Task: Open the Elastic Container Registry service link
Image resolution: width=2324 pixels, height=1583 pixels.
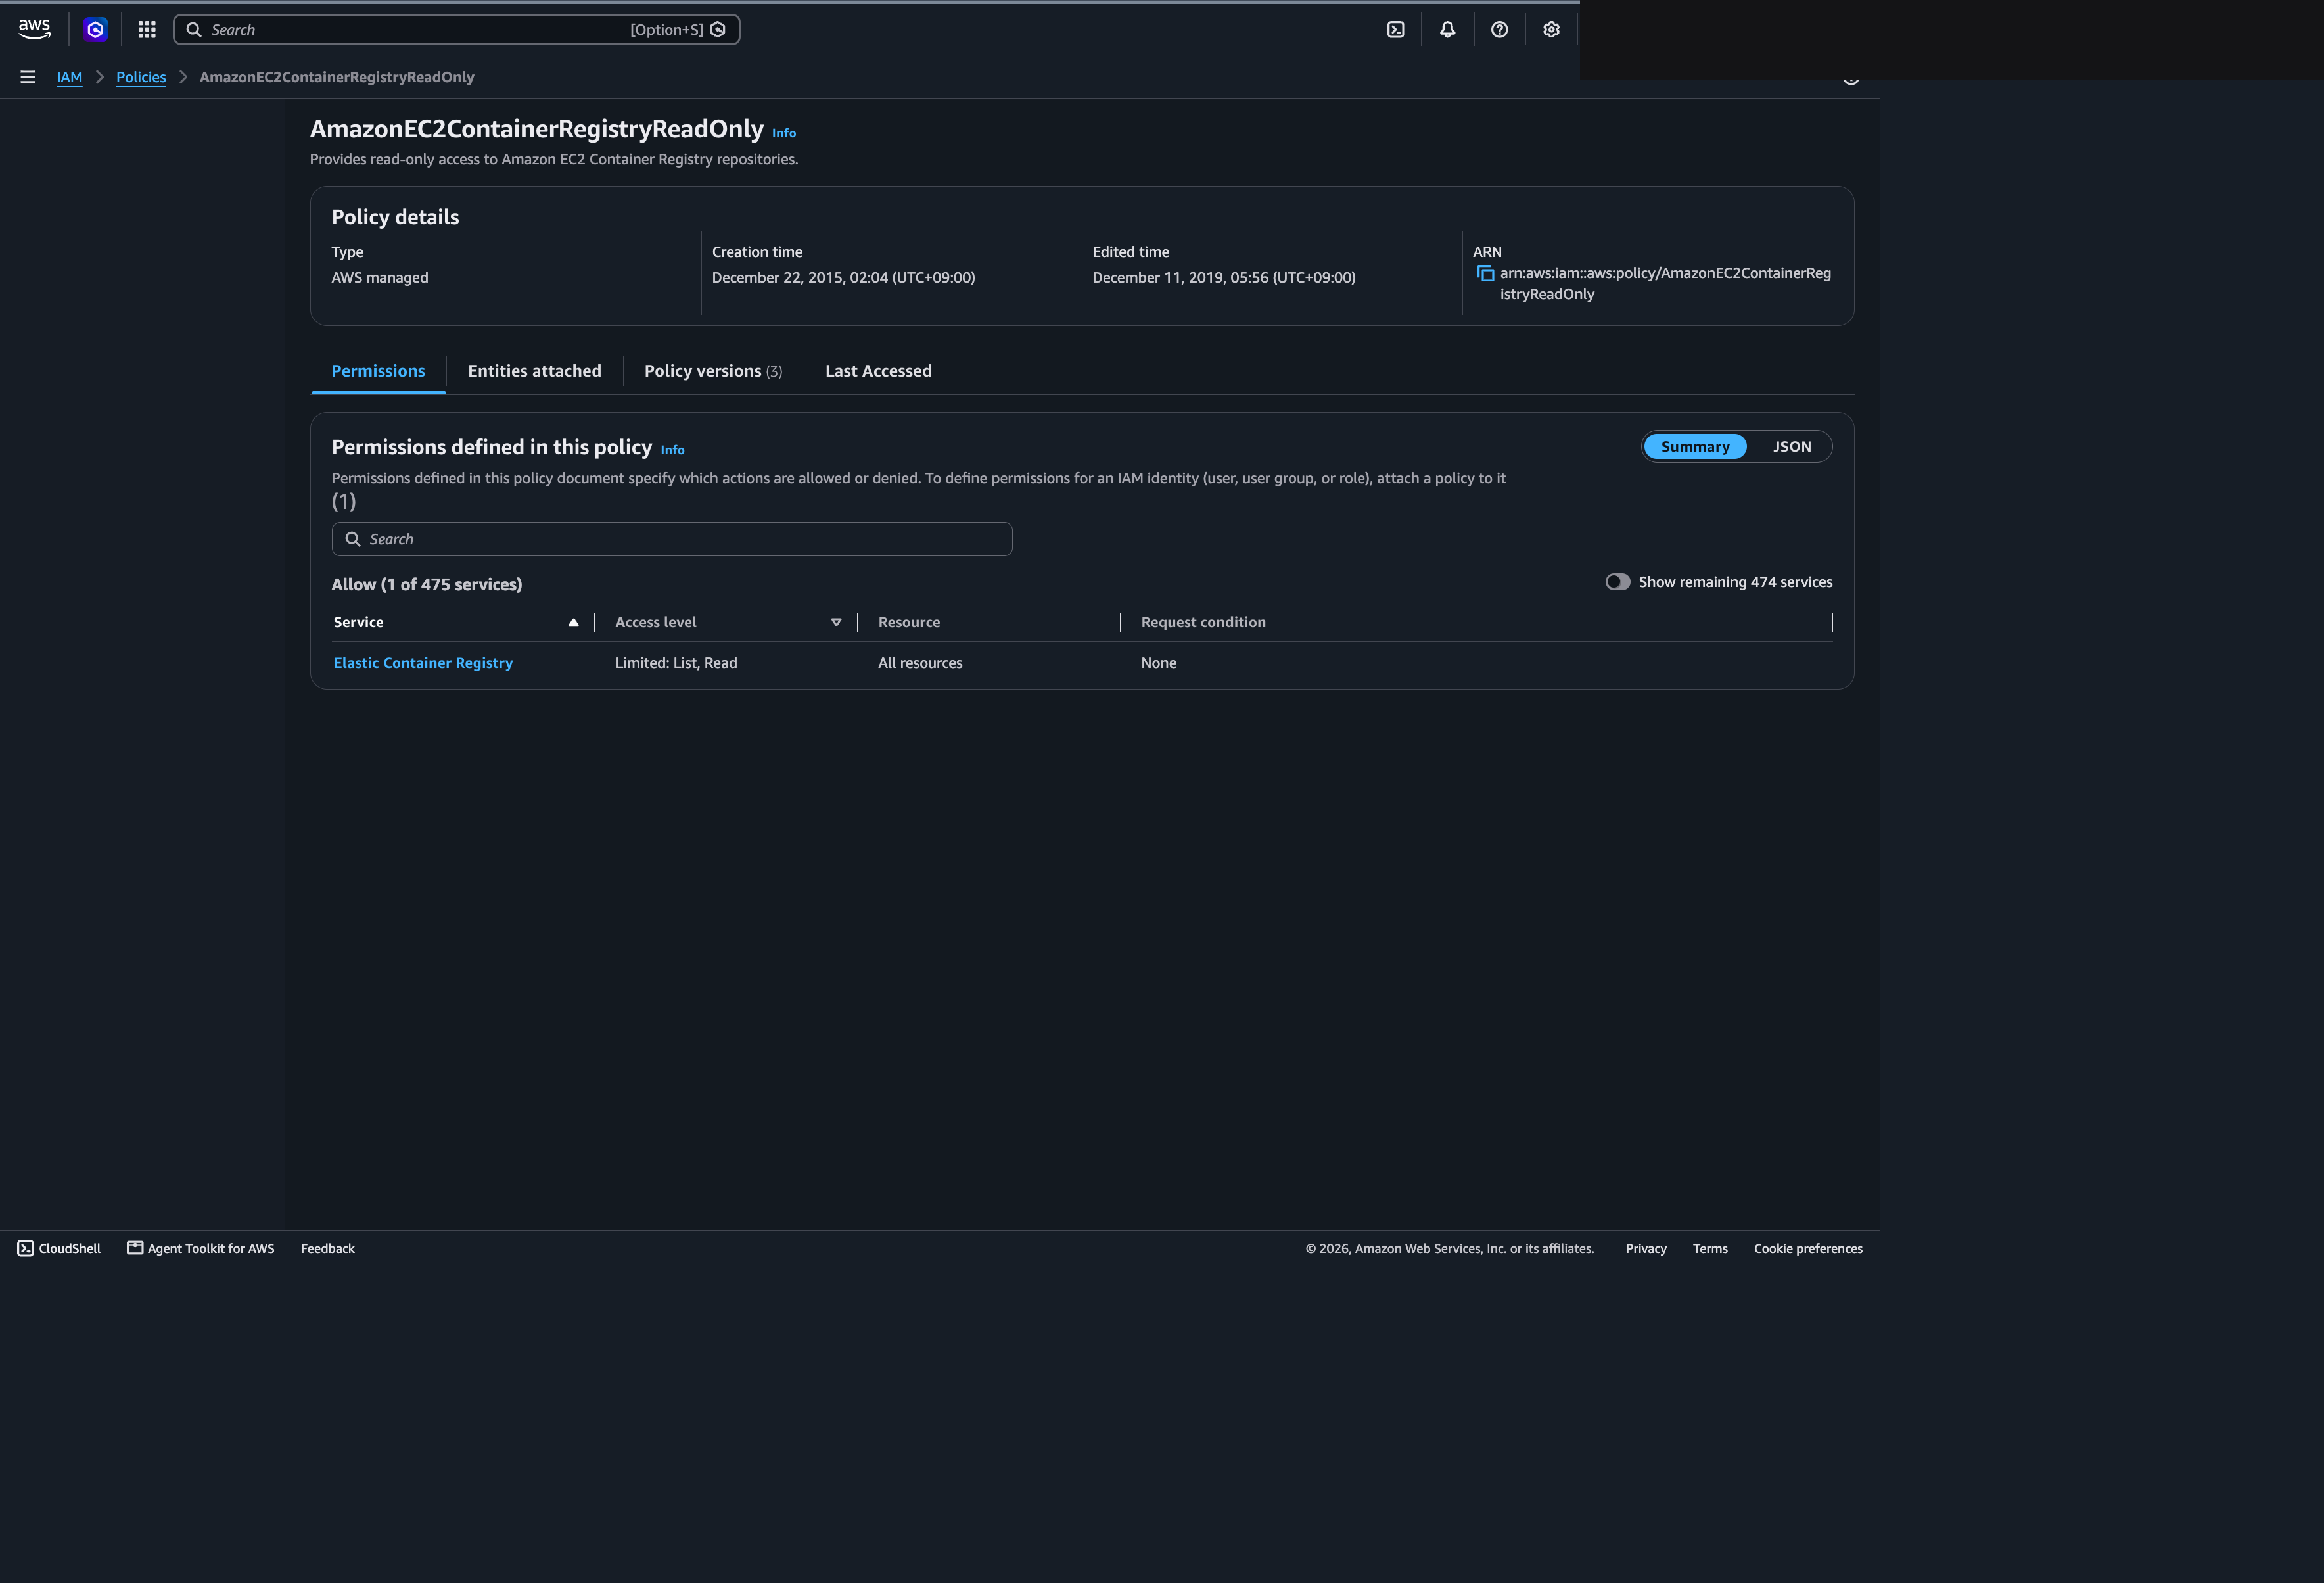Action: tap(423, 663)
